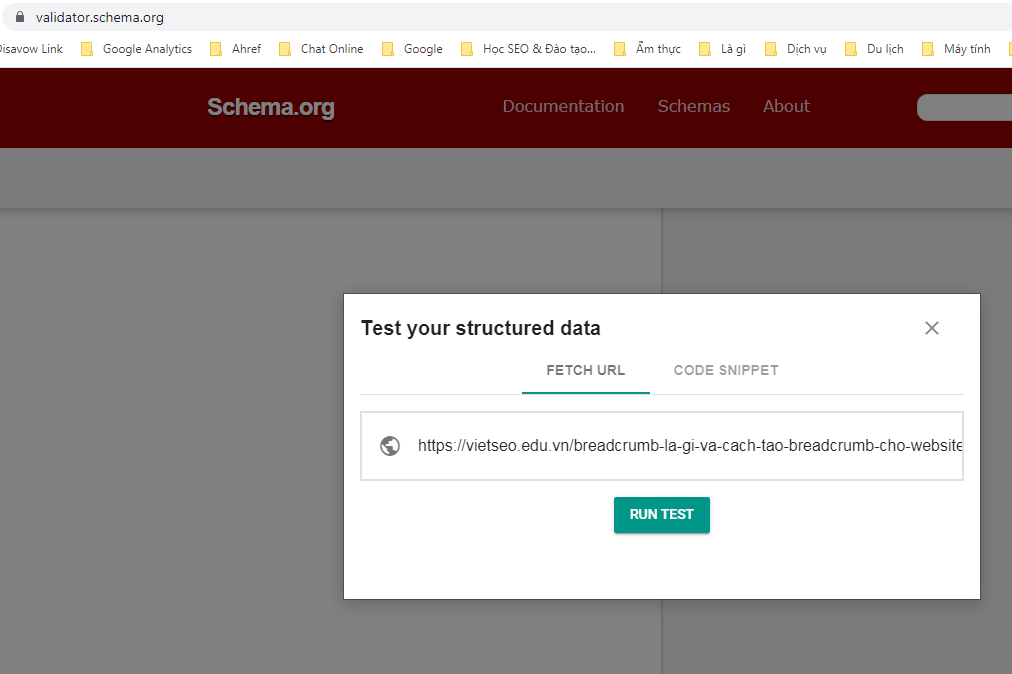Switch to the FETCH URL tab
The height and width of the screenshot is (674, 1012).
pyautogui.click(x=585, y=370)
